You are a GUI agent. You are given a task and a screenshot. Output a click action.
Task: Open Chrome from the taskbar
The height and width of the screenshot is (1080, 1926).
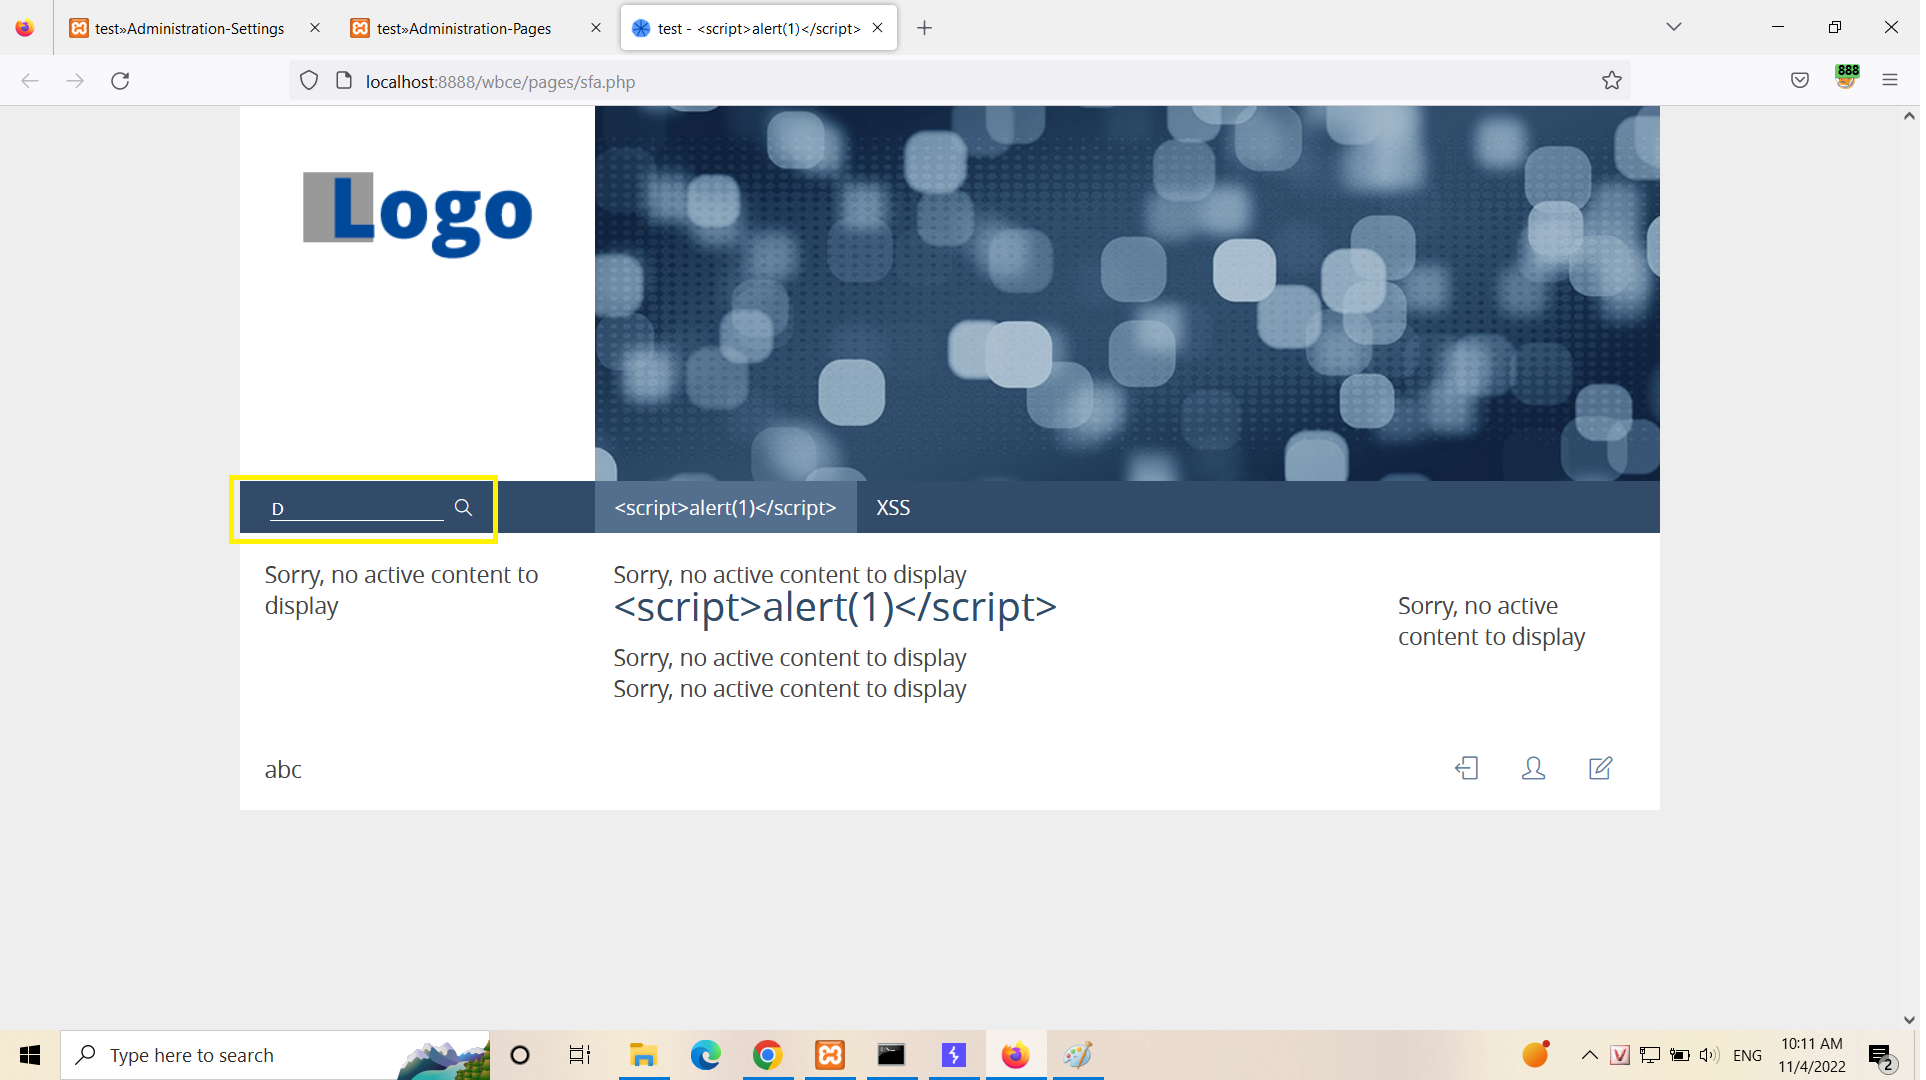pyautogui.click(x=767, y=1055)
